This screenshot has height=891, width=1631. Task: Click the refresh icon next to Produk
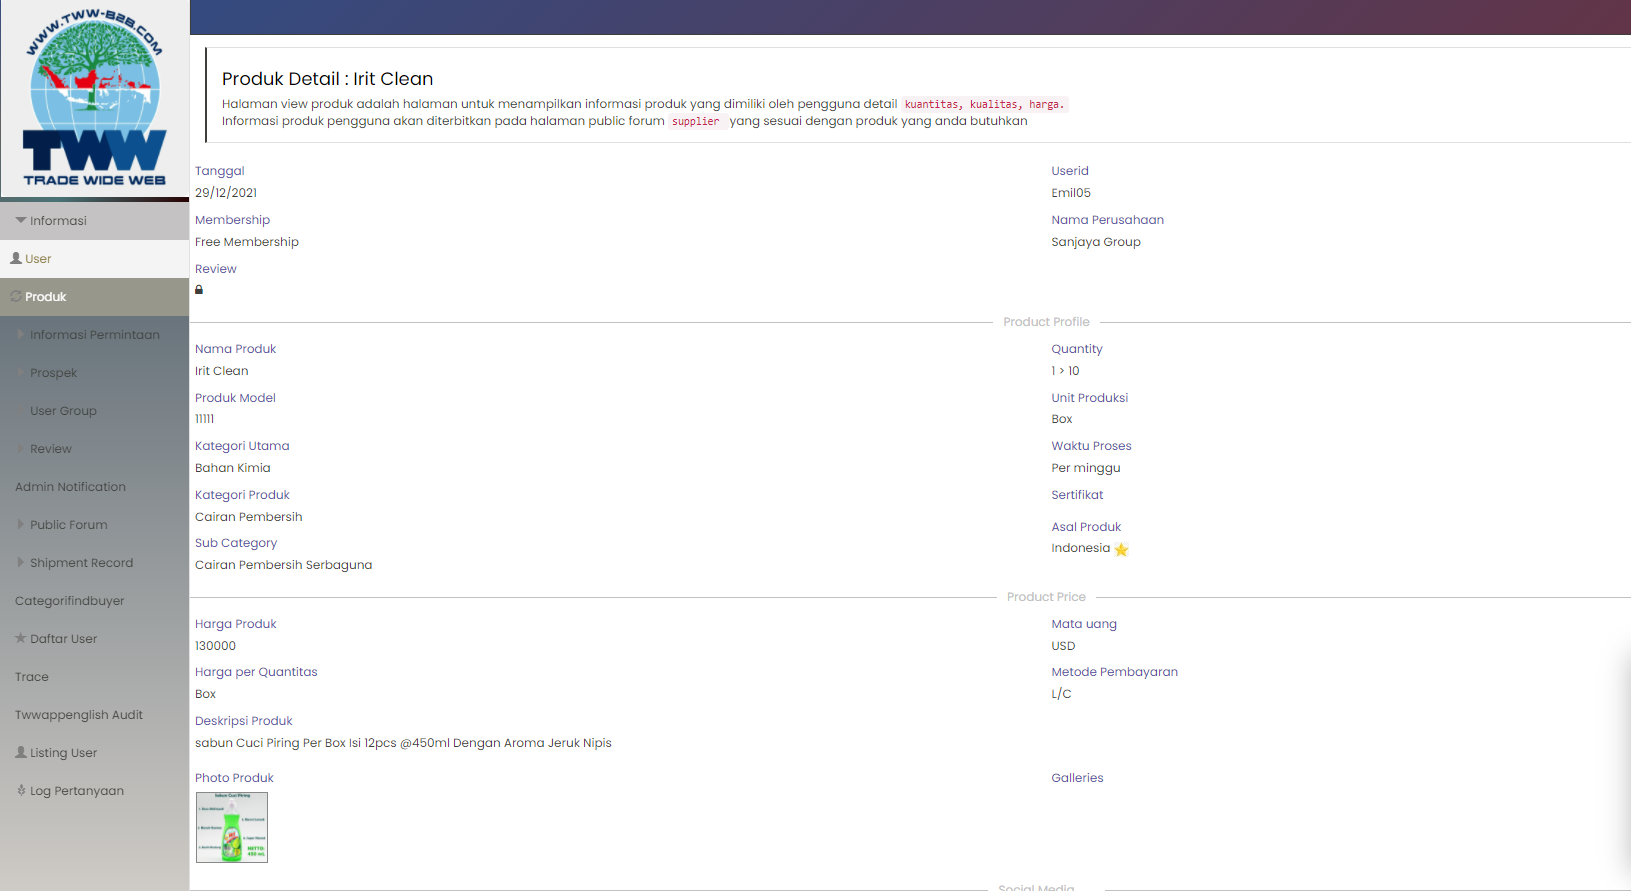pos(16,296)
